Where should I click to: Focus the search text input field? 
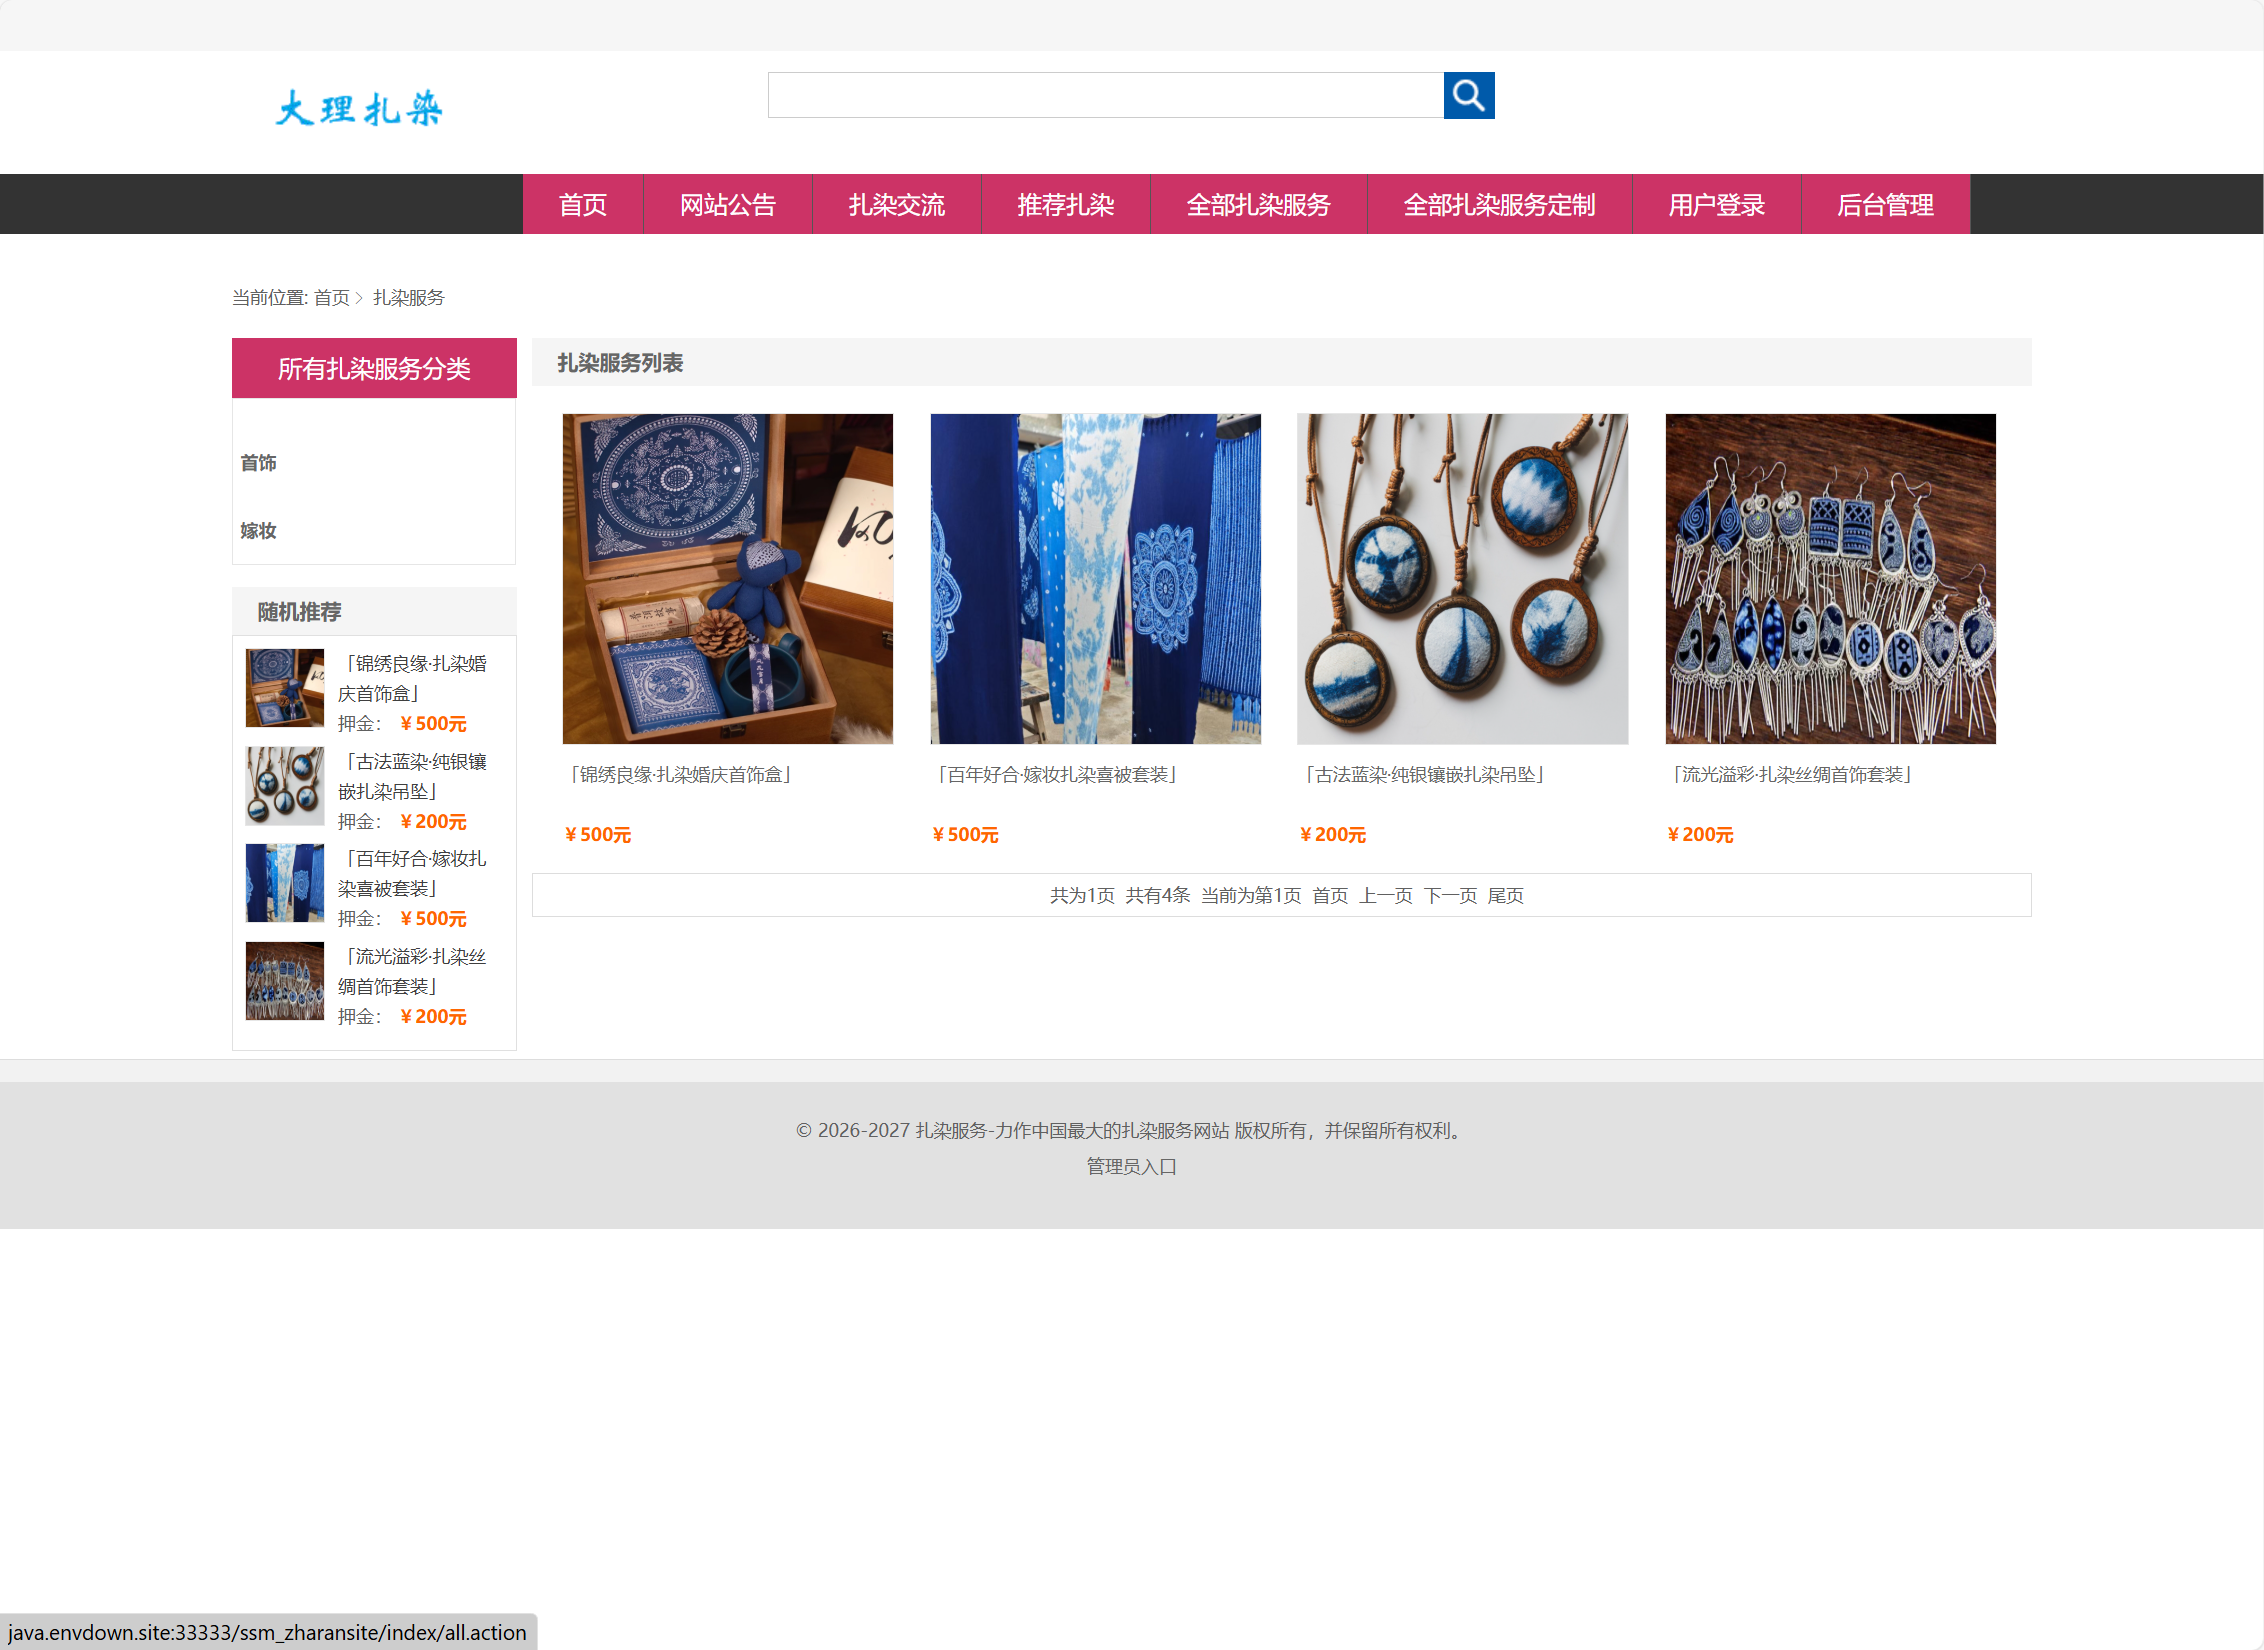coord(1105,95)
